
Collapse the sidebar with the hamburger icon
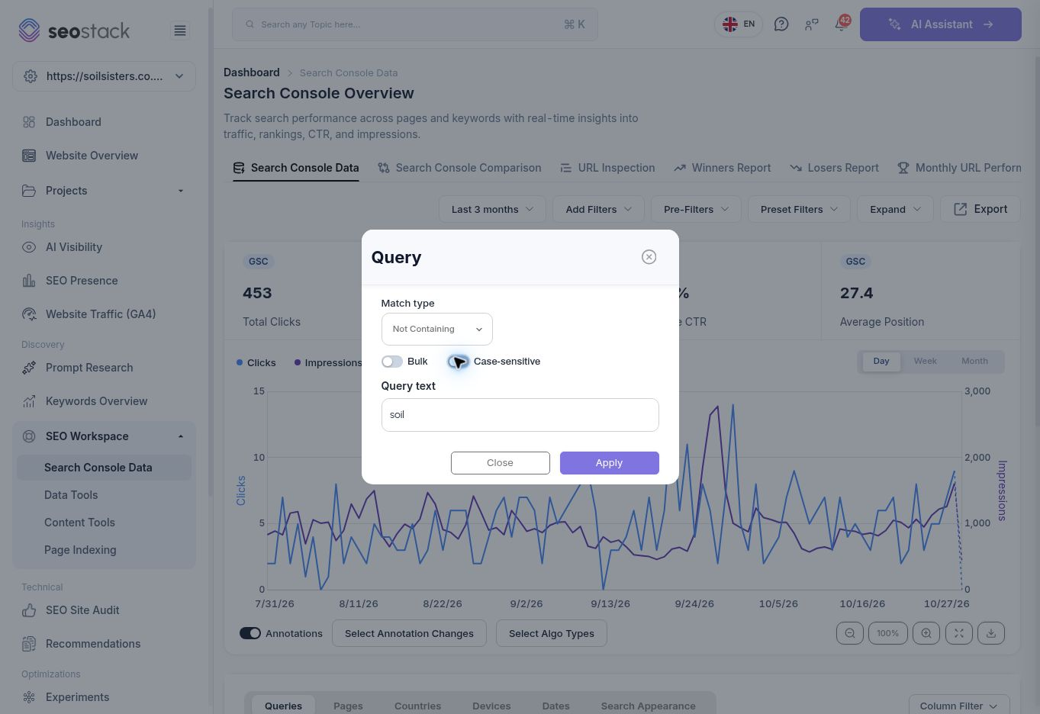pos(180,31)
